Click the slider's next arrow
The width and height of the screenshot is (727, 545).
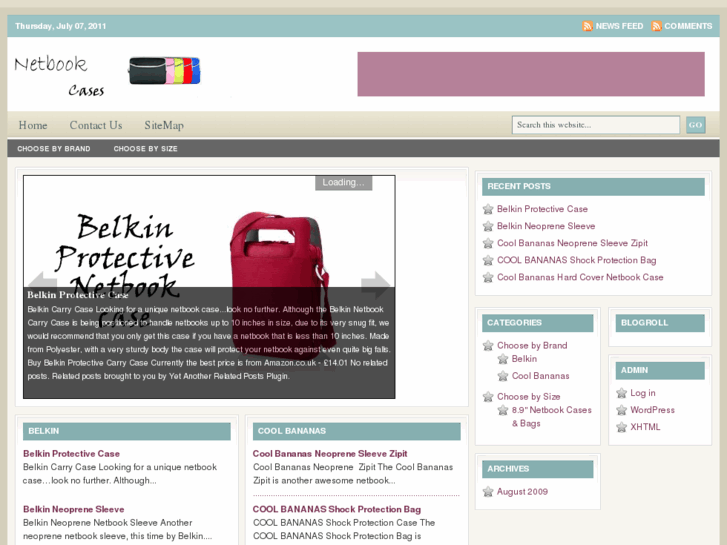[x=376, y=284]
